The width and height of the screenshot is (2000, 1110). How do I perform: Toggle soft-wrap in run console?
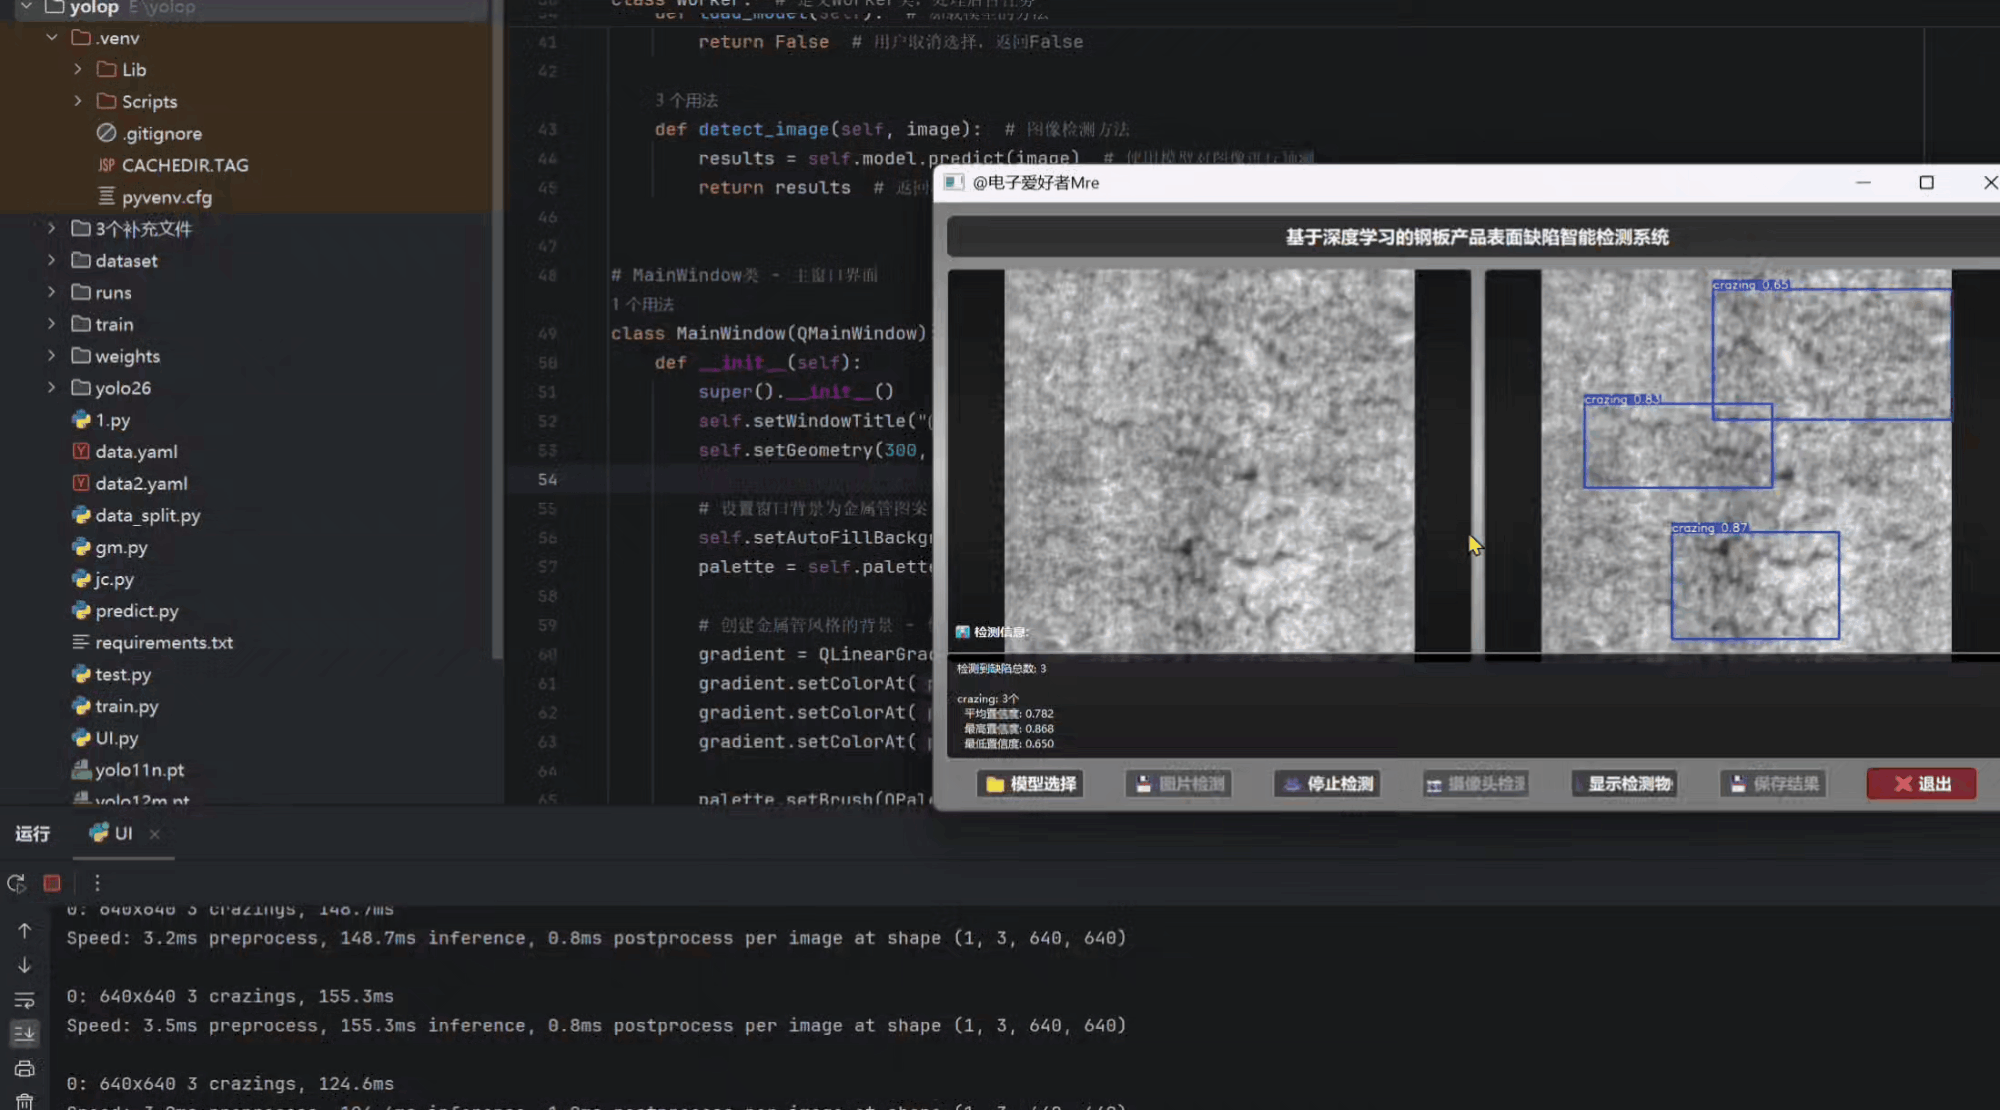coord(25,1000)
